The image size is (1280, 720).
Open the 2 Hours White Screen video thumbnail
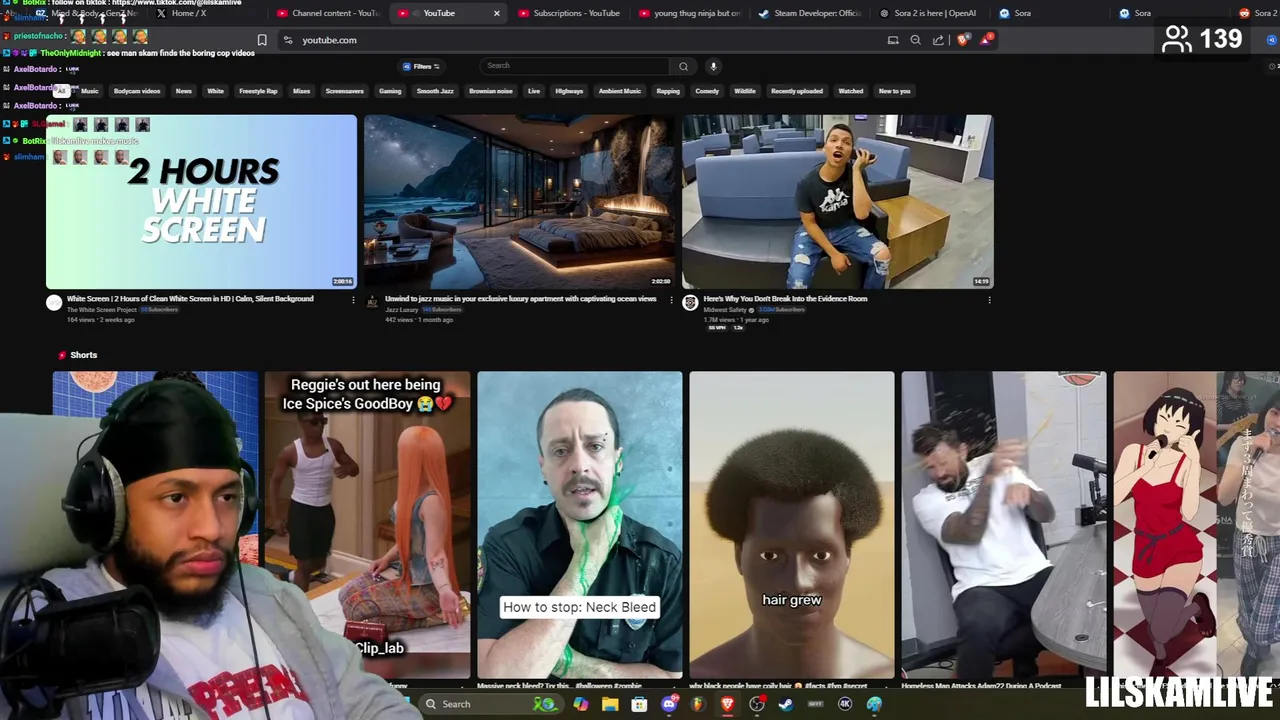(201, 202)
